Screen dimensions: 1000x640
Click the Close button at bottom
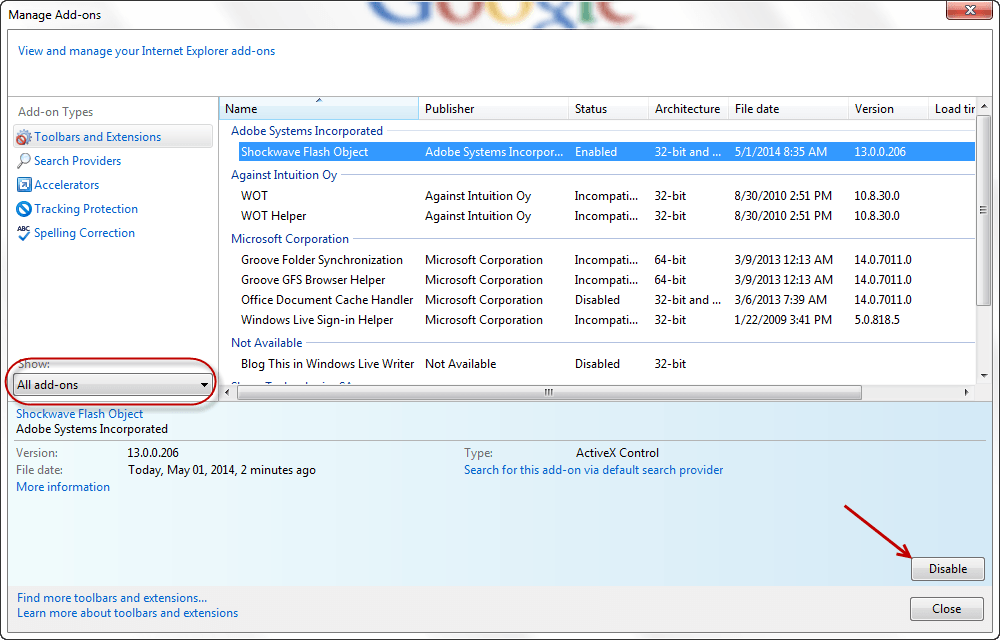(x=946, y=609)
